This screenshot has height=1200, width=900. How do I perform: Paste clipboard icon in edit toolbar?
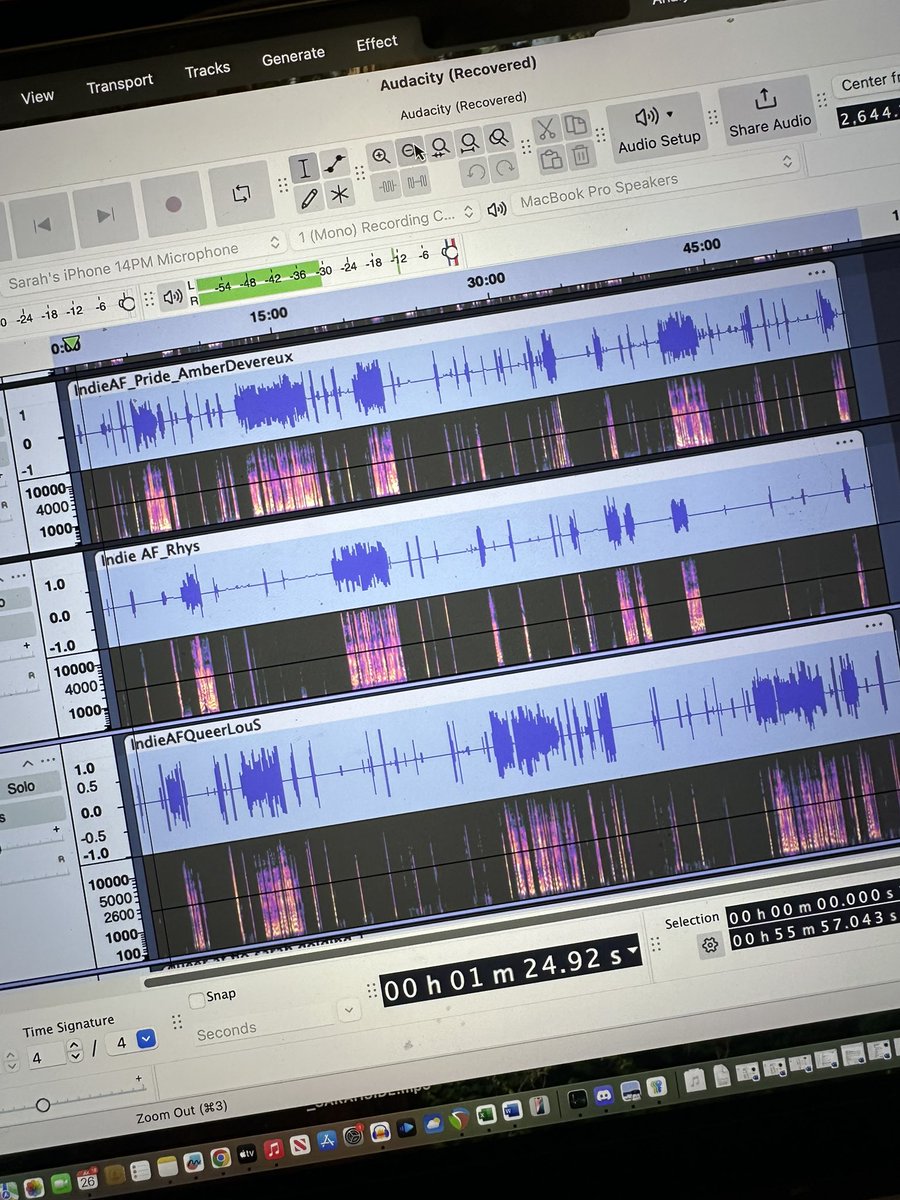pyautogui.click(x=550, y=159)
